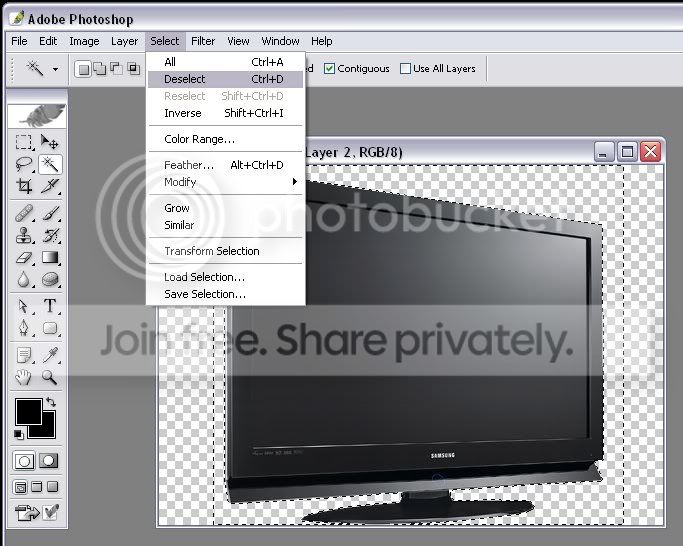Choose Inverse from Select menu
683x546 pixels.
(225, 113)
